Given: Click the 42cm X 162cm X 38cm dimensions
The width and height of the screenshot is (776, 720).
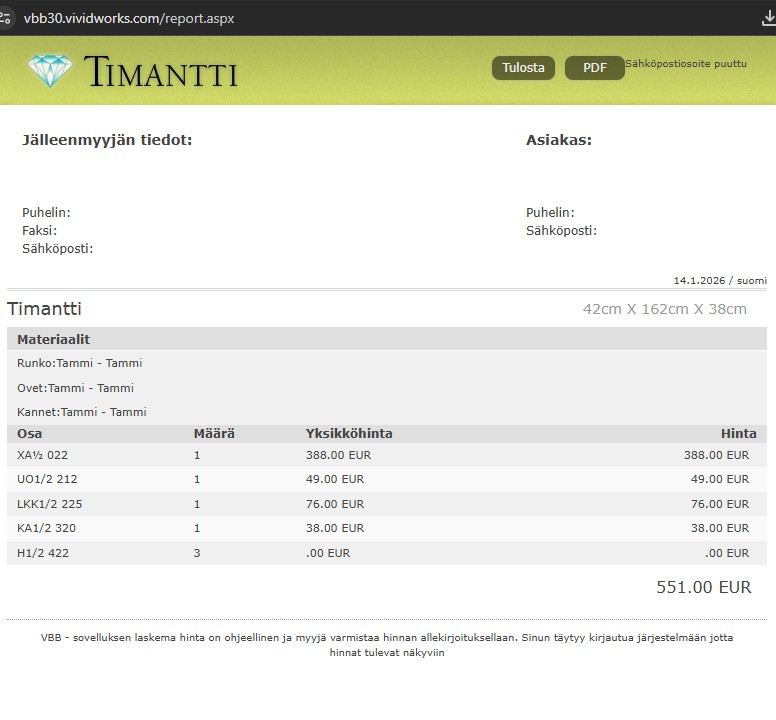Looking at the screenshot, I should tap(664, 309).
